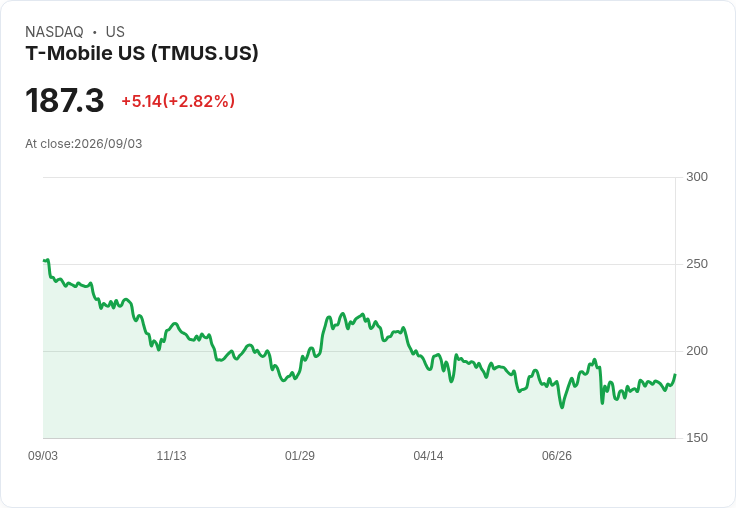The height and width of the screenshot is (508, 736).
Task: Click the NASDAQ exchange label
Action: tap(54, 32)
